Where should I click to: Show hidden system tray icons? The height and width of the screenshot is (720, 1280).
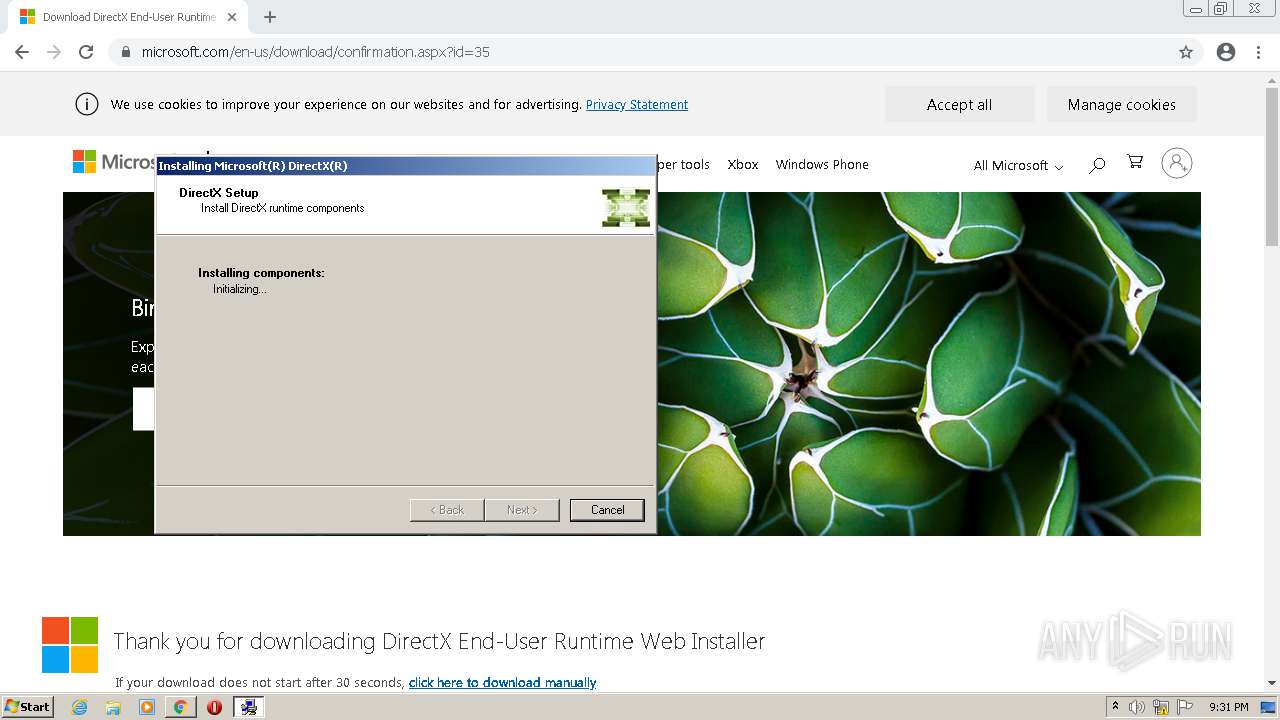[x=1116, y=707]
